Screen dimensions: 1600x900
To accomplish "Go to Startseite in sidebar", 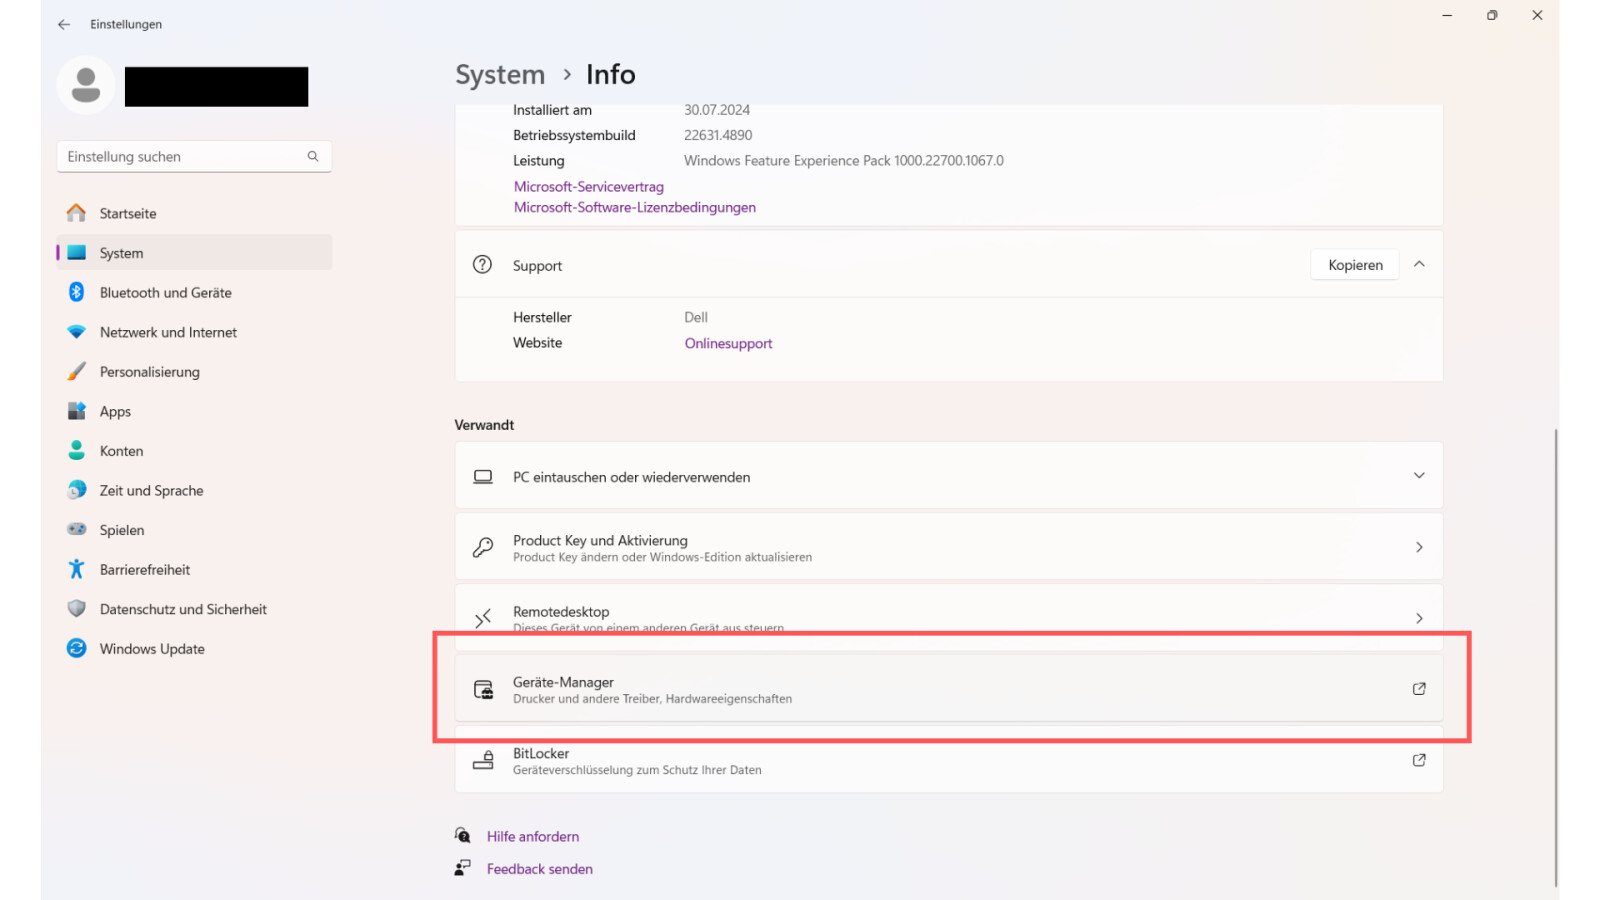I will (128, 214).
